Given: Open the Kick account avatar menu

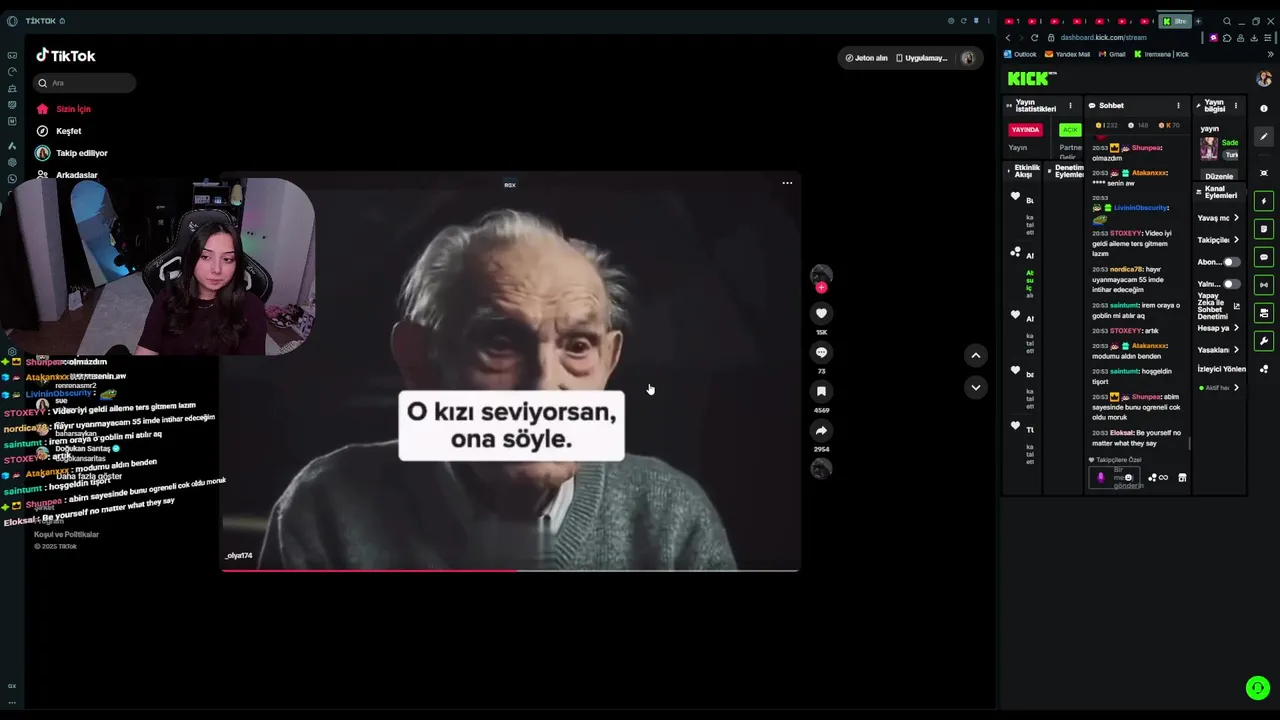Looking at the screenshot, I should (x=1264, y=79).
